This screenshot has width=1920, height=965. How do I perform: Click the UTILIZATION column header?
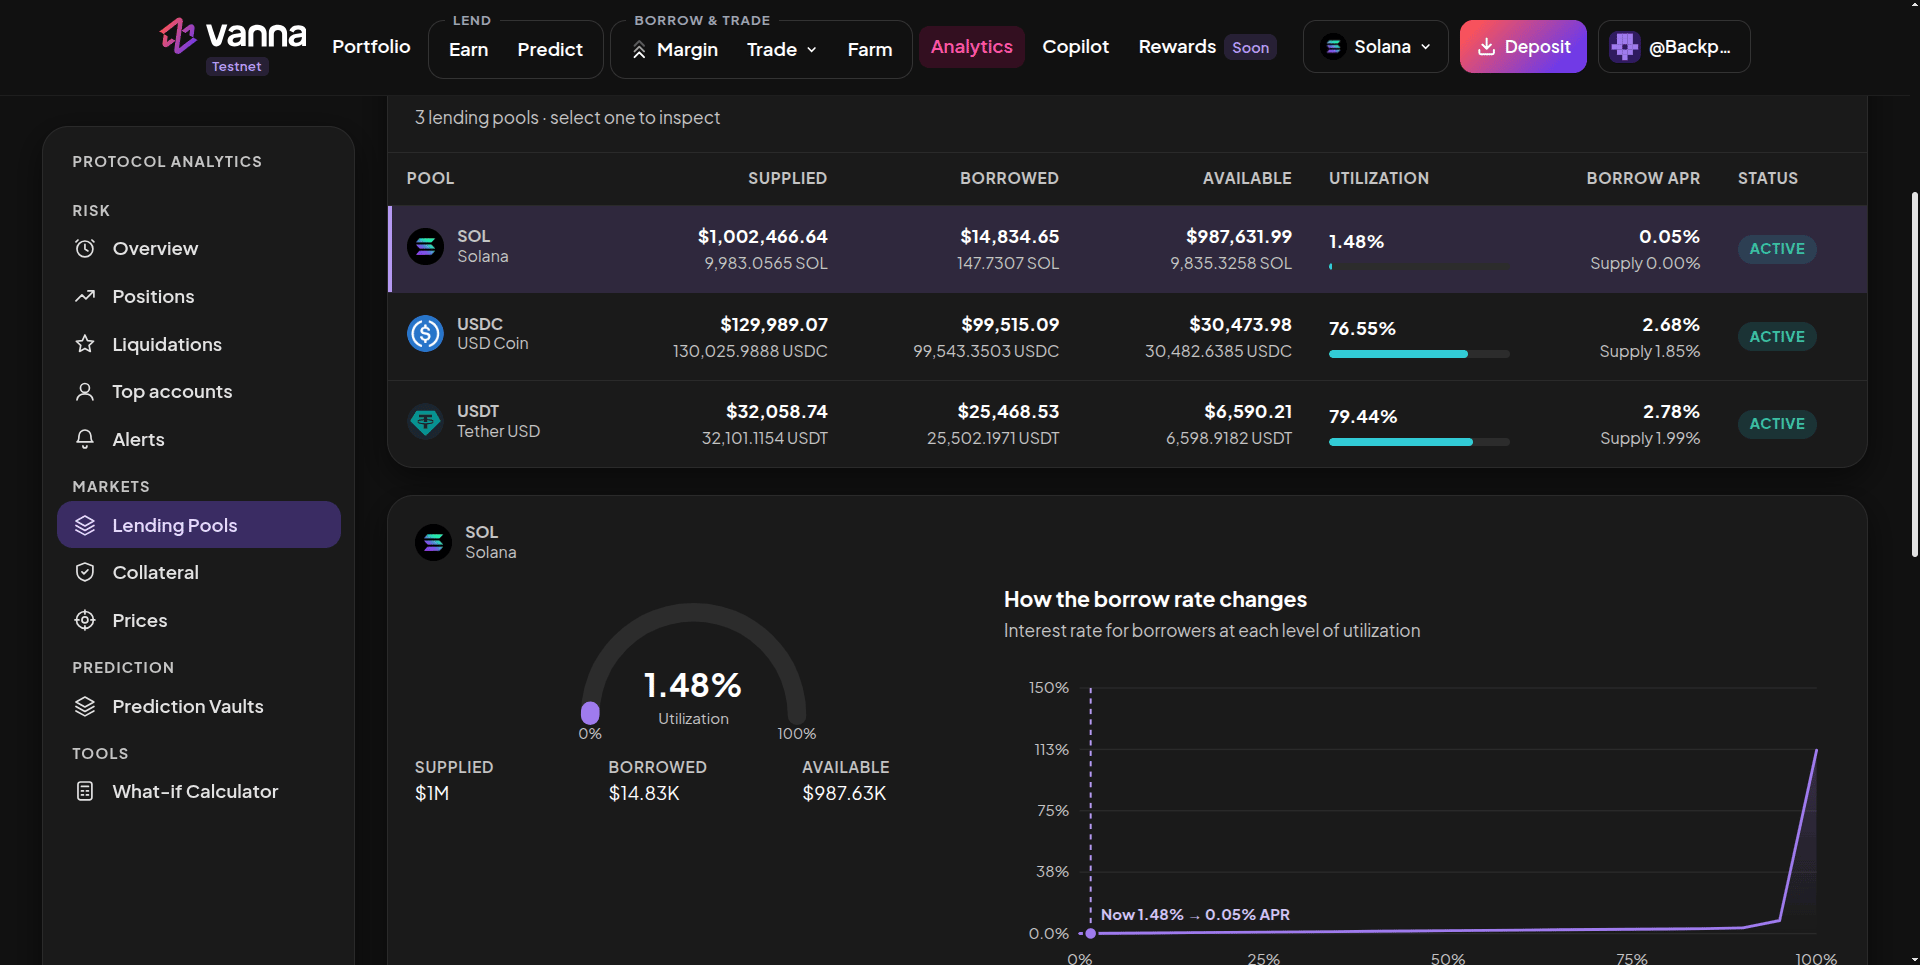[x=1379, y=178]
